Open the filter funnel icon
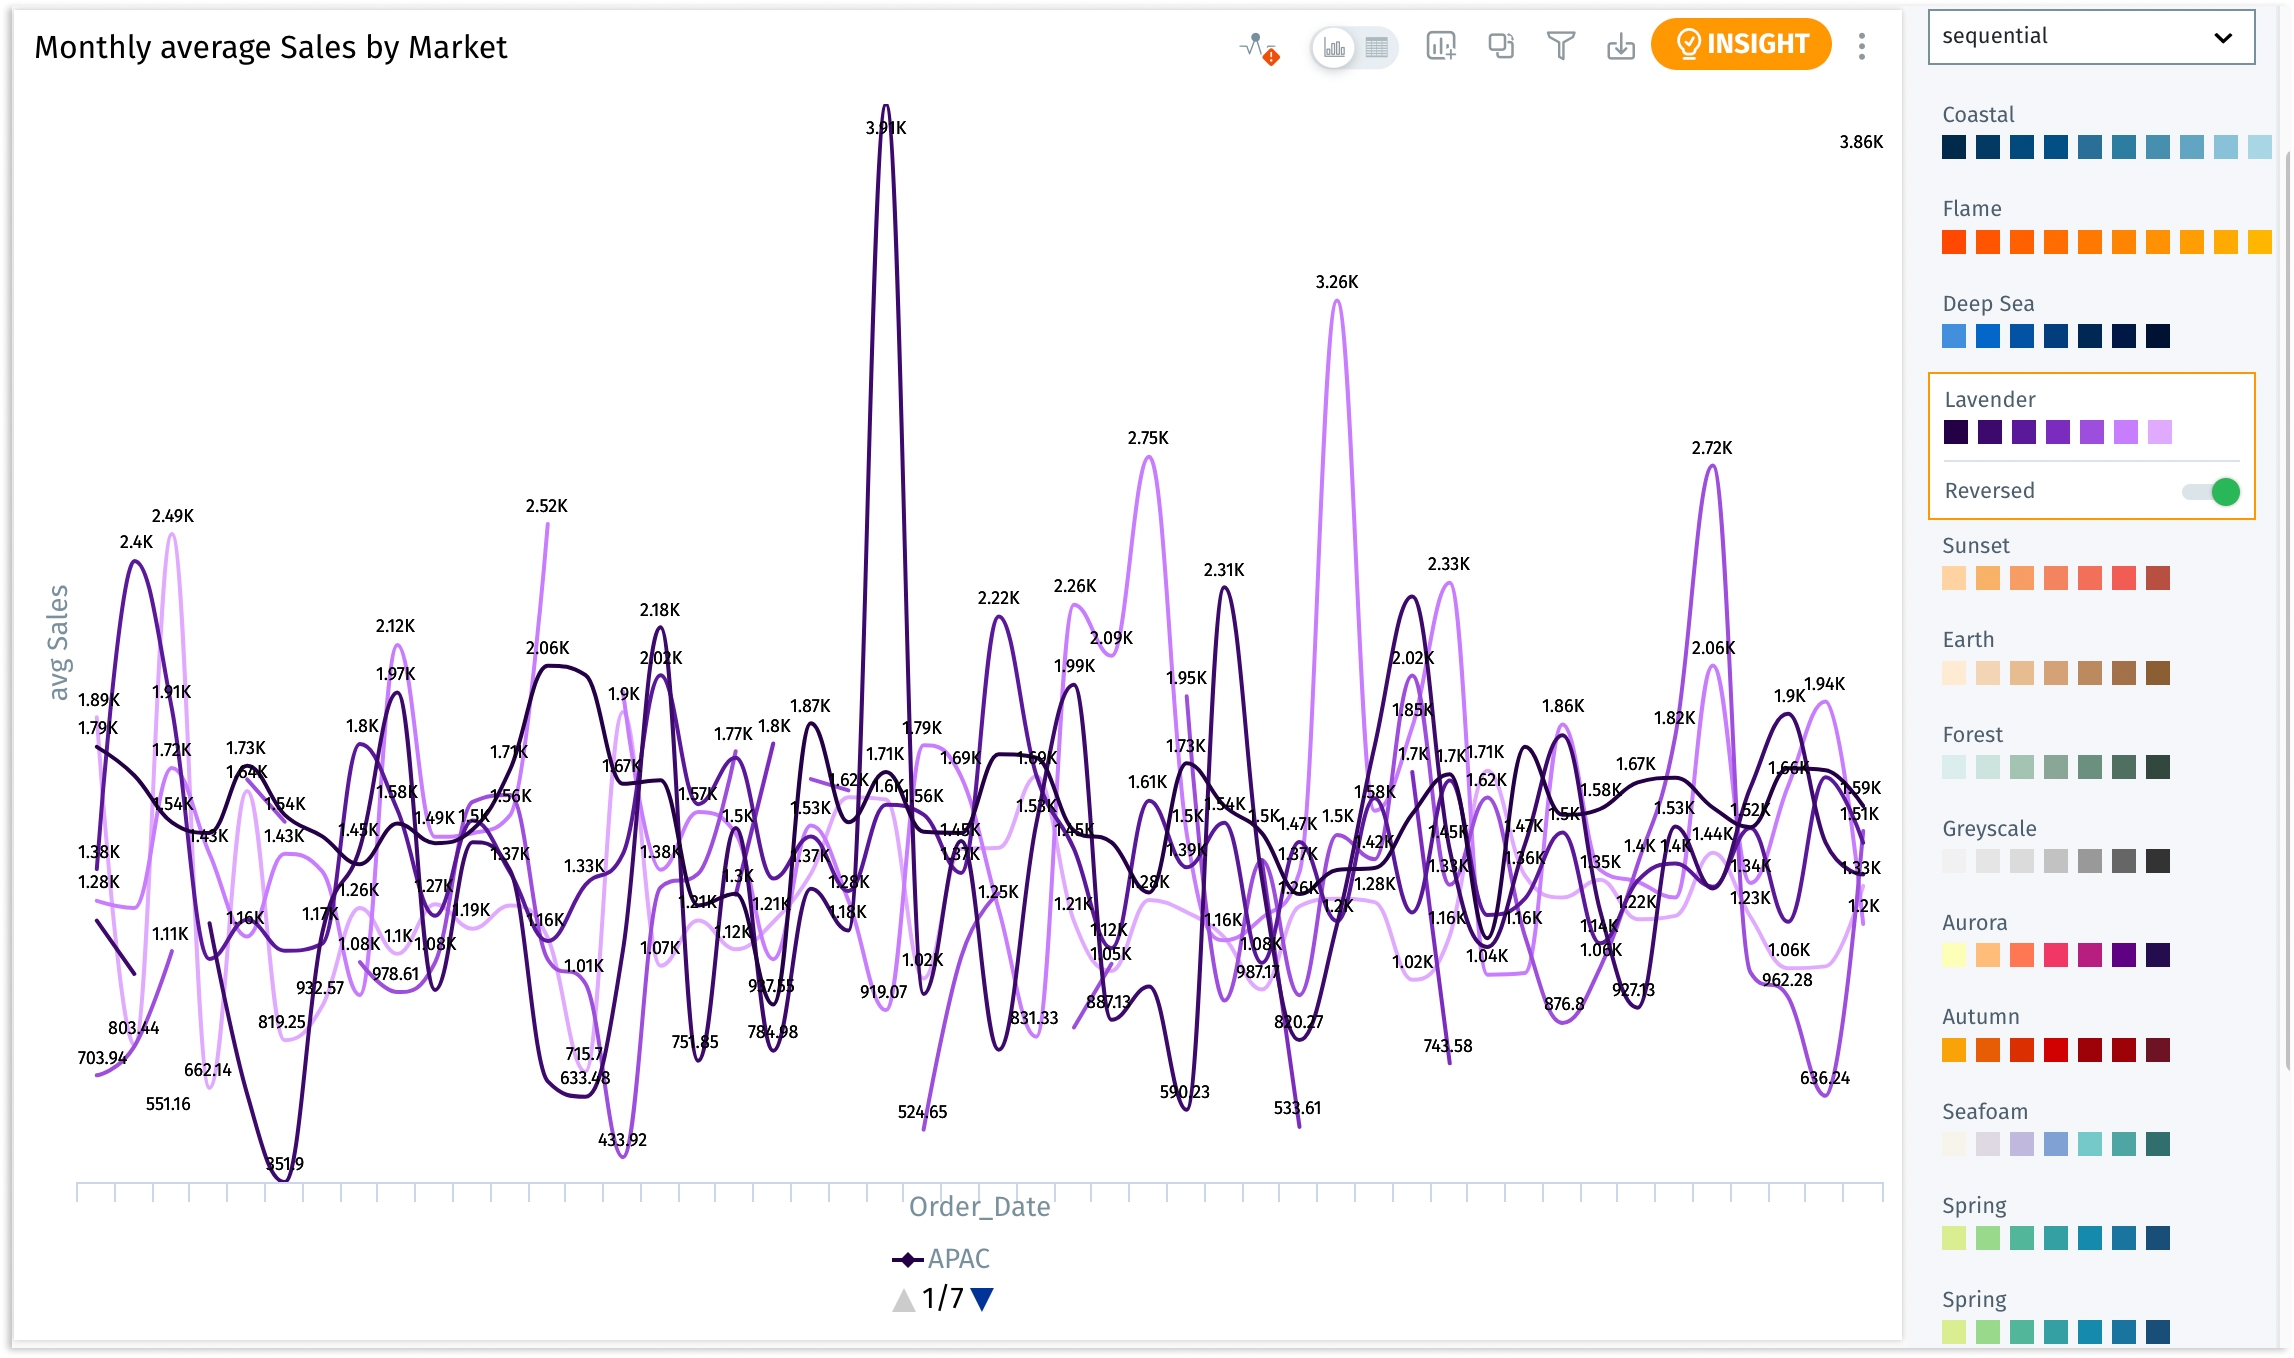 (x=1560, y=46)
